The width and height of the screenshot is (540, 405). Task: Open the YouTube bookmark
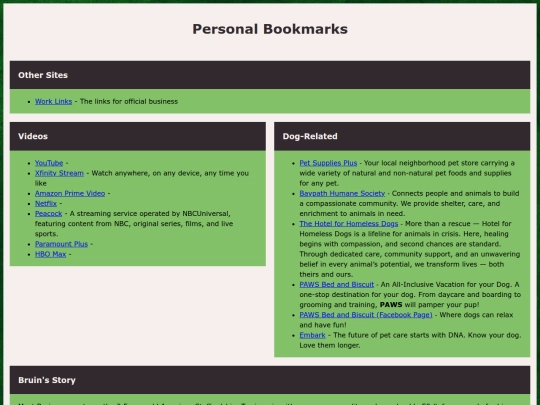(49, 163)
